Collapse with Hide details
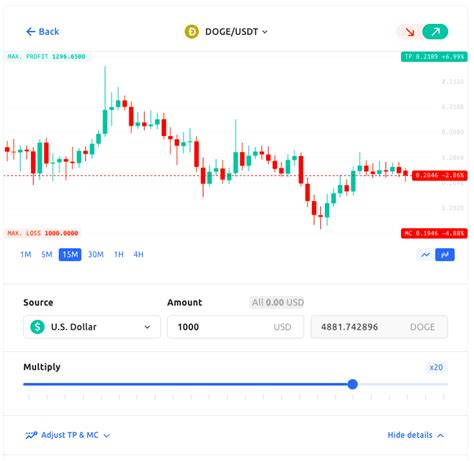Screen dimensions: 474x461 [x=415, y=435]
